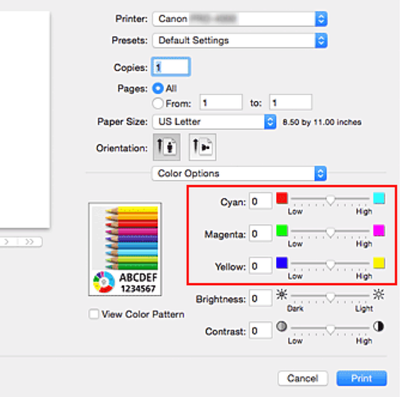Click the to page number field
Viewport: 400px width, 397px height.
click(x=291, y=102)
